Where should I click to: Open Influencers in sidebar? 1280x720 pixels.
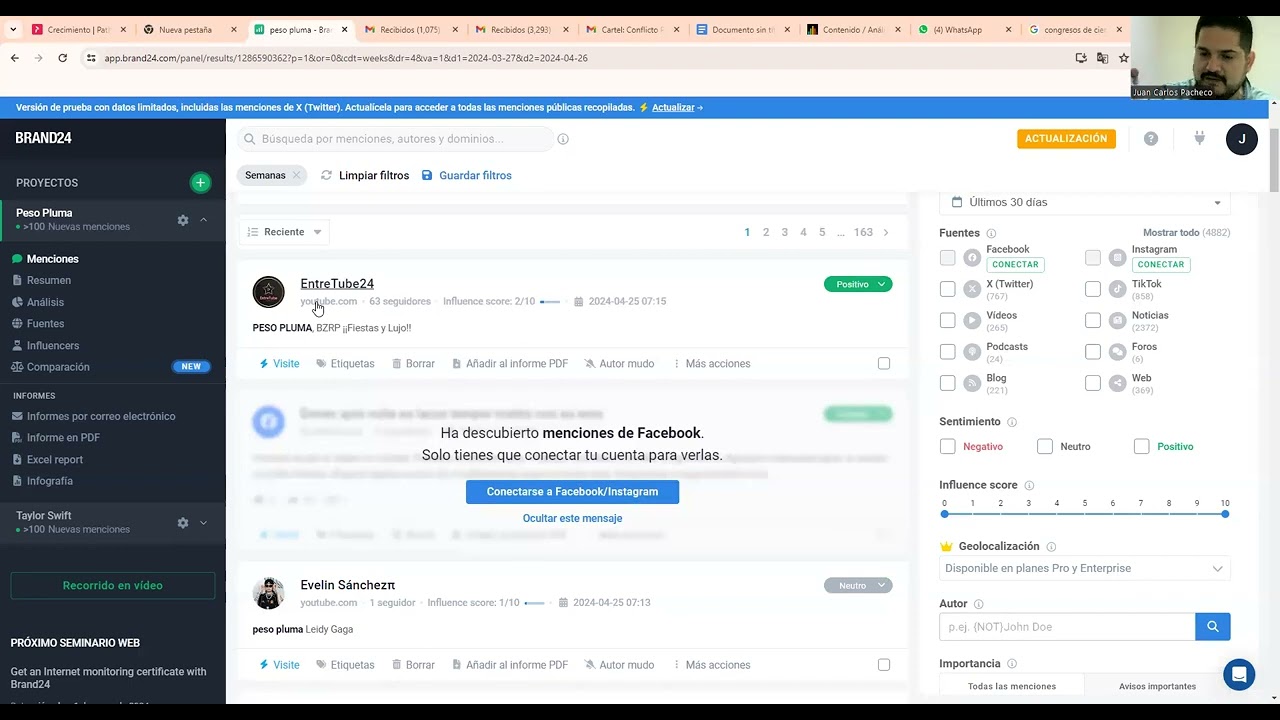(53, 345)
